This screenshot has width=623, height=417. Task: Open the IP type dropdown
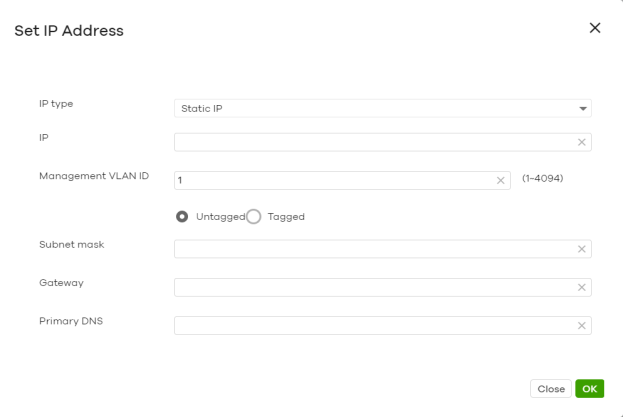coord(382,108)
